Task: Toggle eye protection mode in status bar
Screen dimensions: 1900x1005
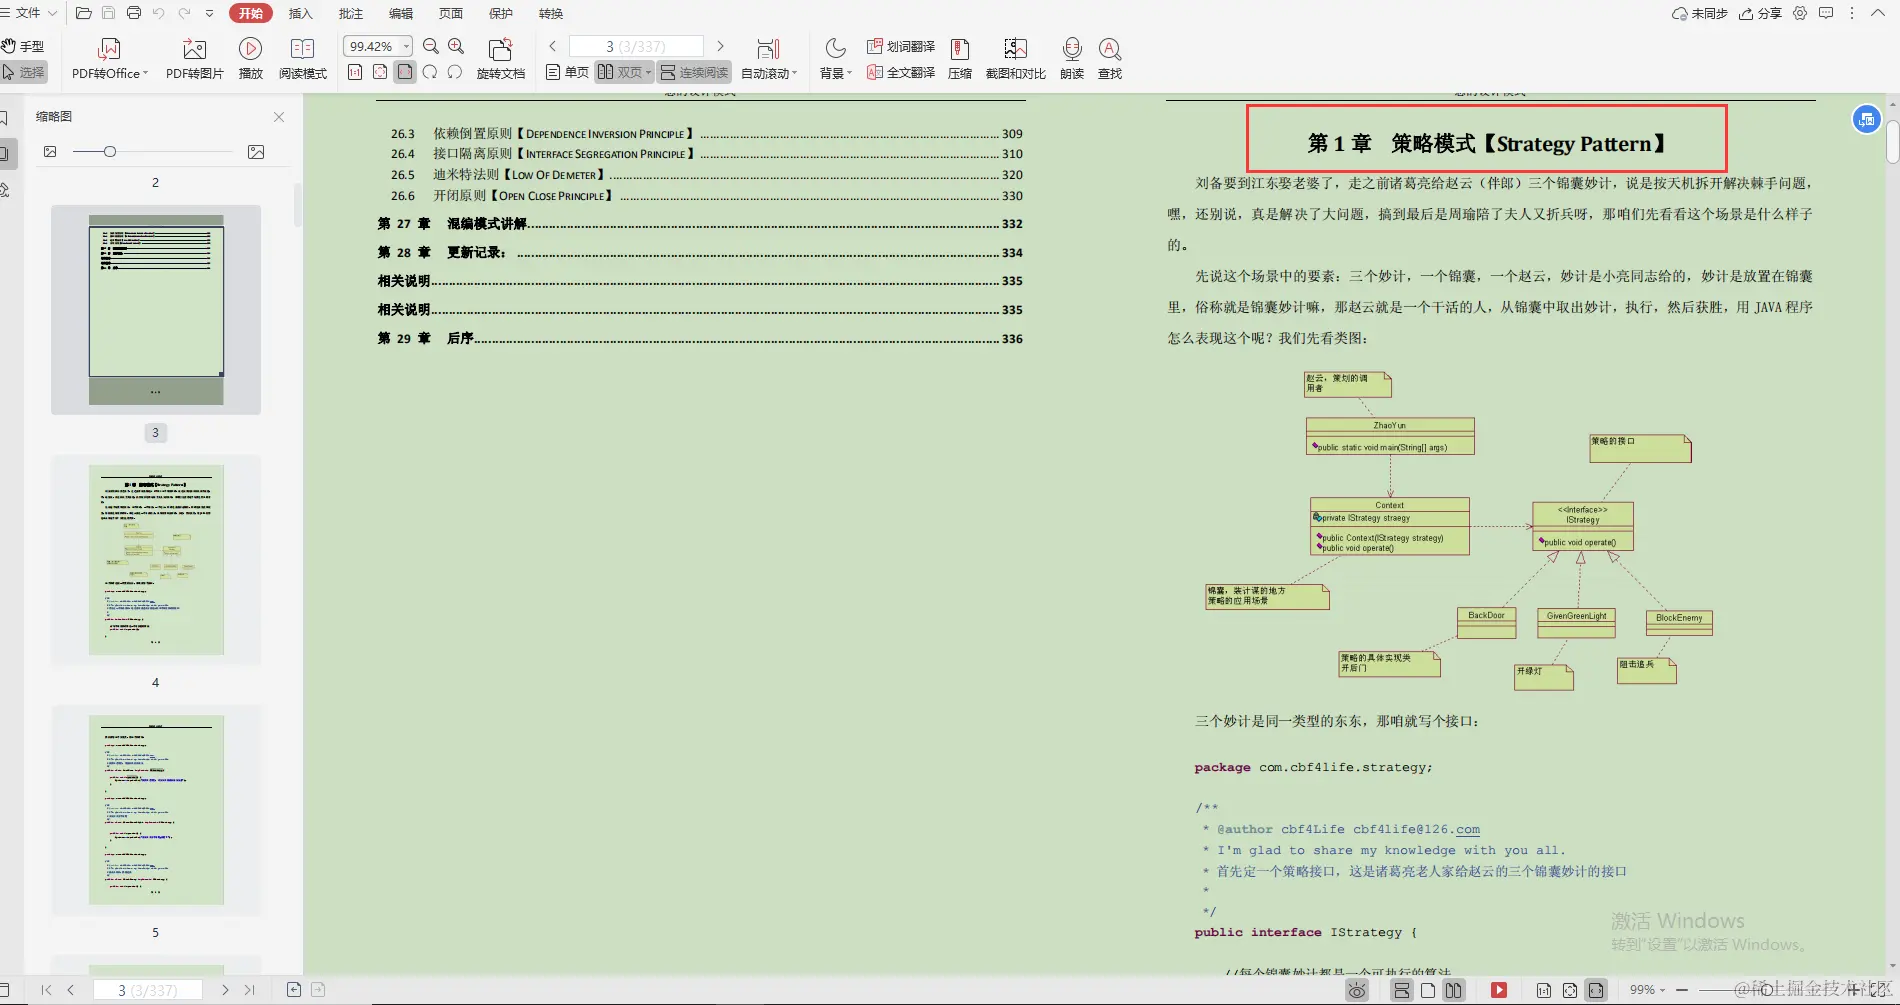Action: (1357, 990)
